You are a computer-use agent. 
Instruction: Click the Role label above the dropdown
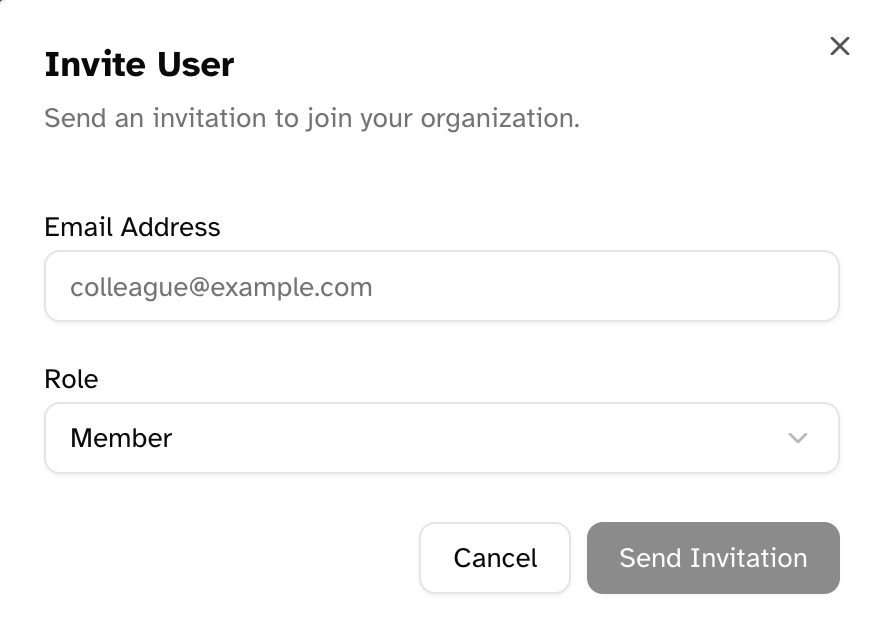point(70,379)
